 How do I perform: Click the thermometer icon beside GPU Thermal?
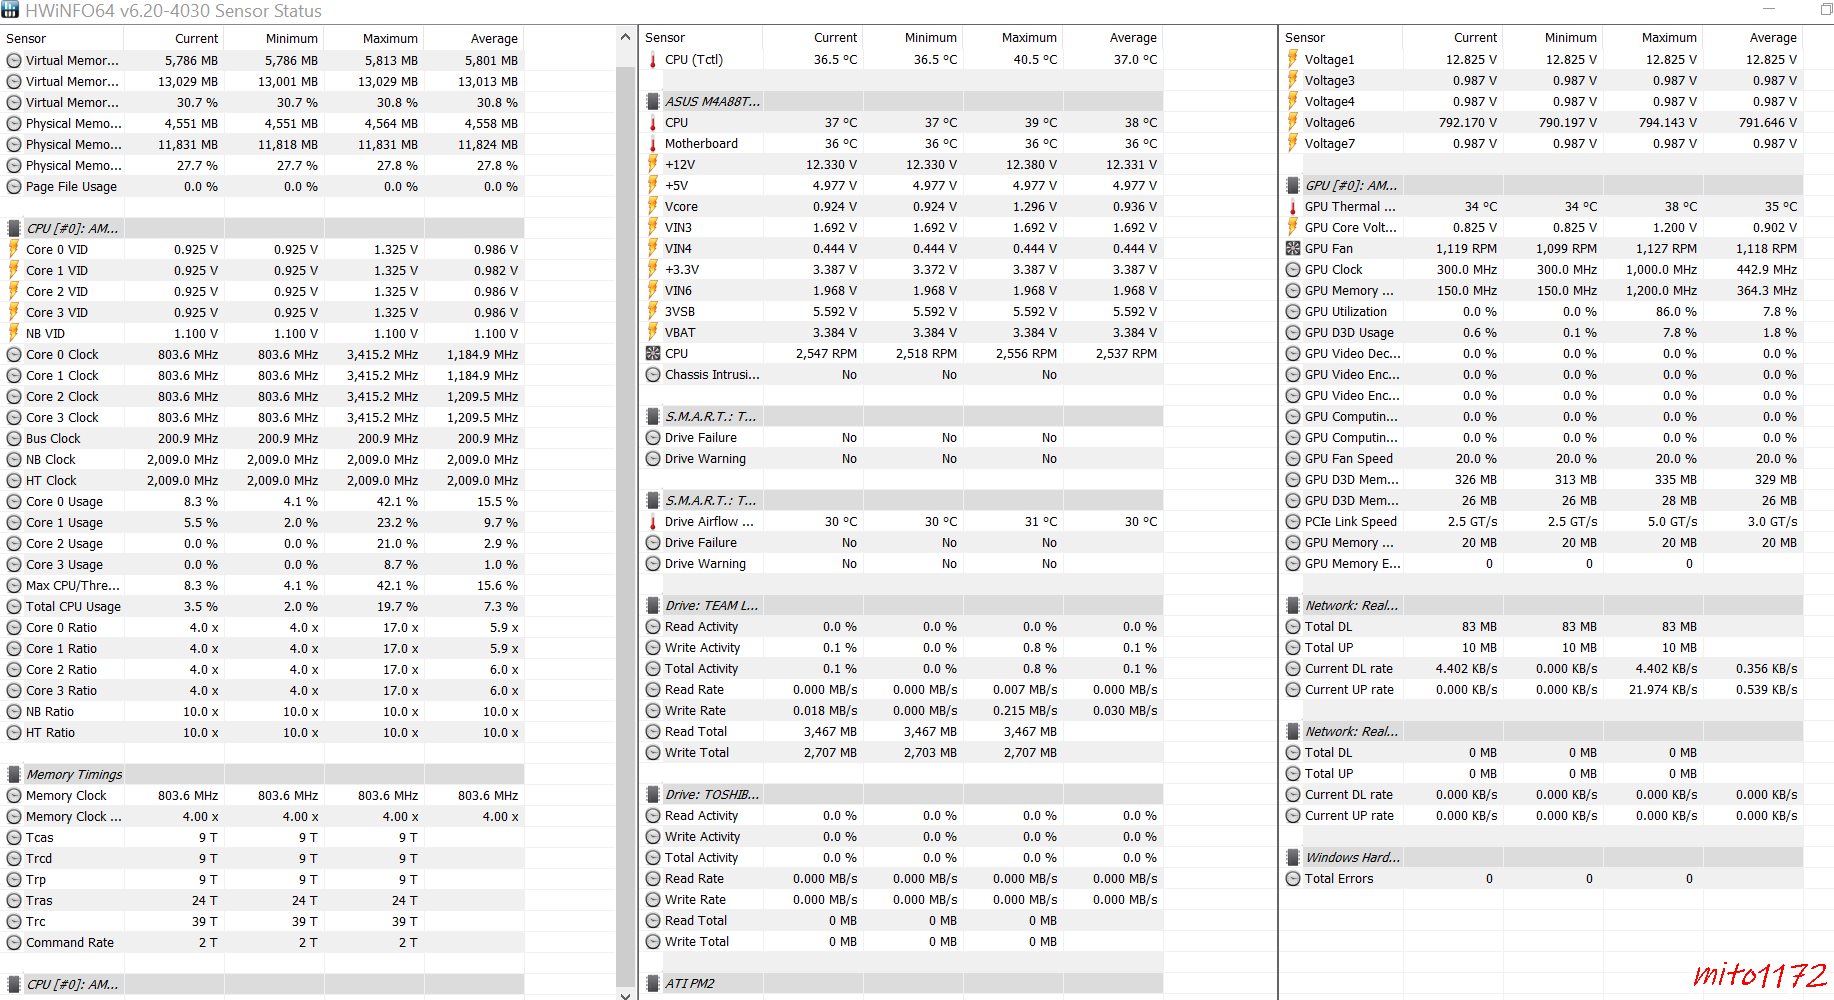(x=1293, y=207)
